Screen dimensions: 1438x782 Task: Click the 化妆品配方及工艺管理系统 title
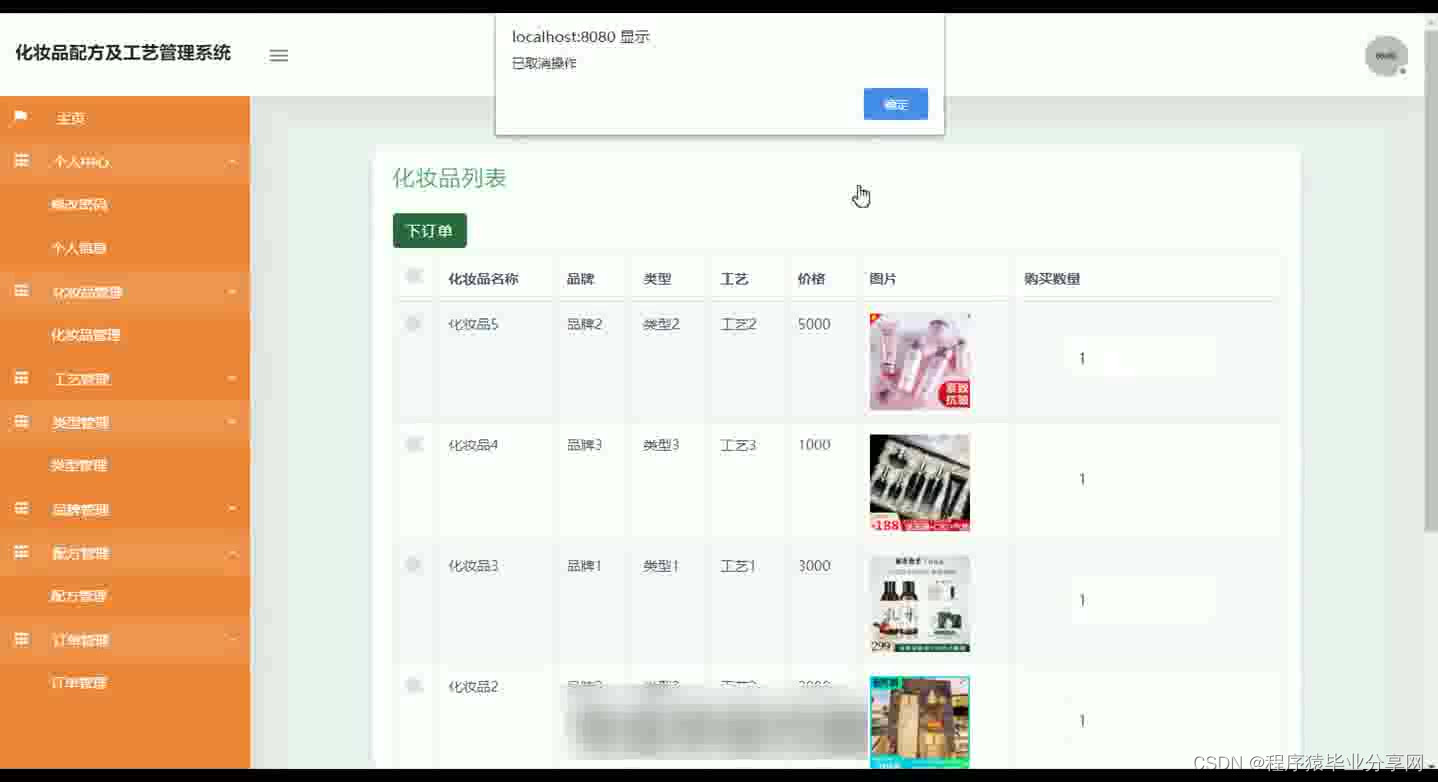click(123, 53)
